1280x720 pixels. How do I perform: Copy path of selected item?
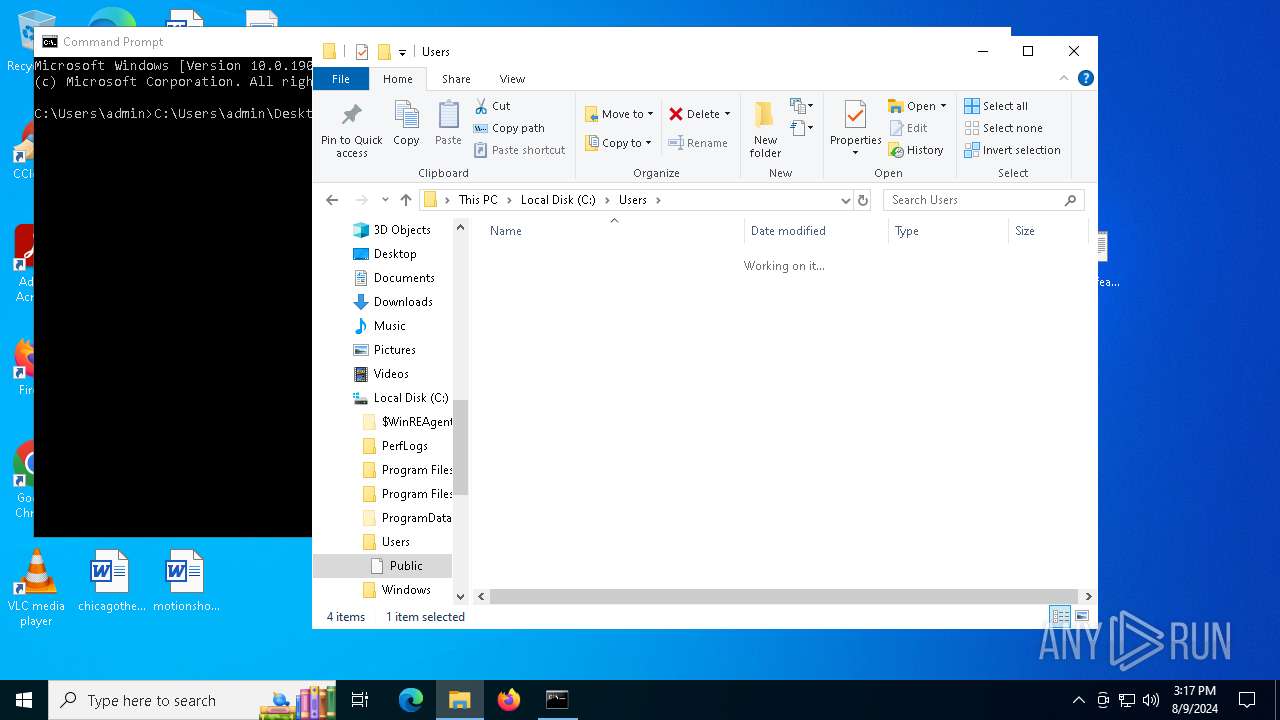(x=509, y=128)
